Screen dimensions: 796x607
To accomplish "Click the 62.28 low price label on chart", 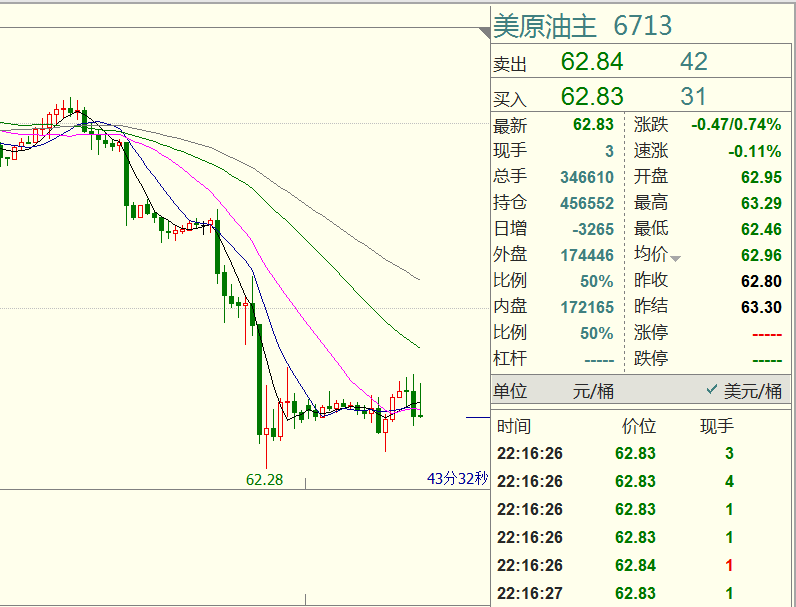I will pyautogui.click(x=264, y=480).
